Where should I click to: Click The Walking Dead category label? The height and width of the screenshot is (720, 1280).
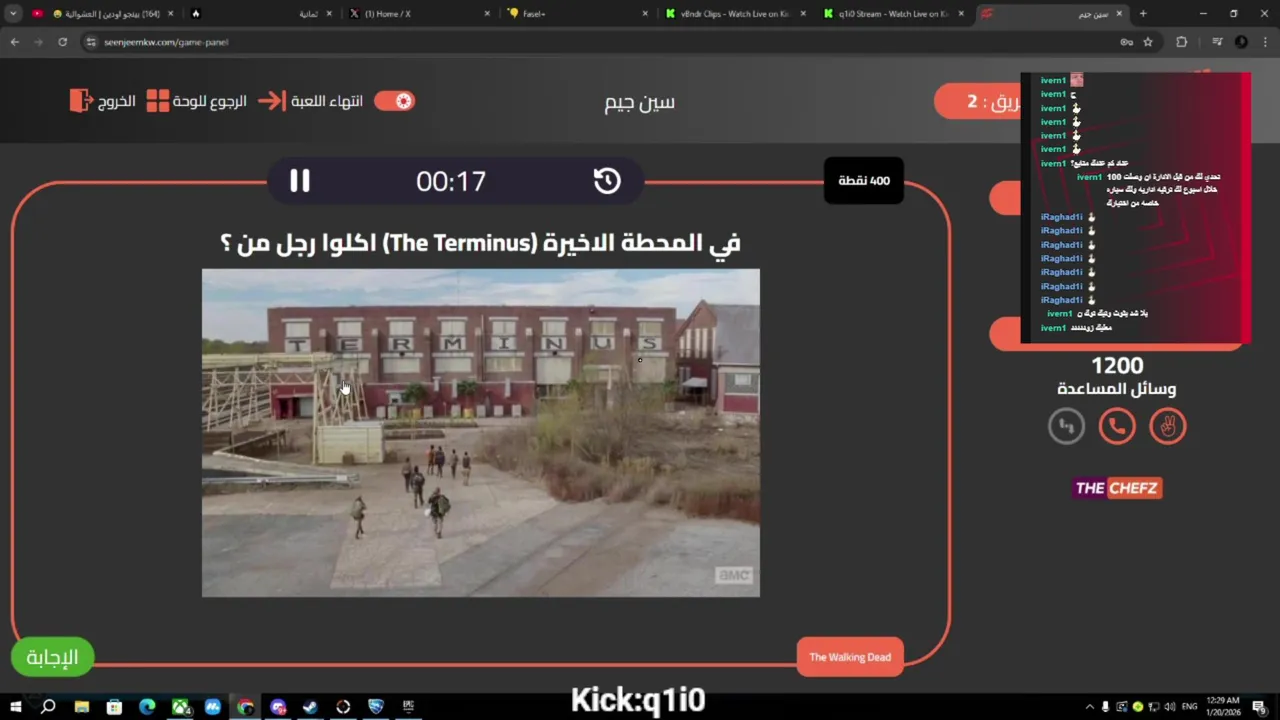coord(850,657)
